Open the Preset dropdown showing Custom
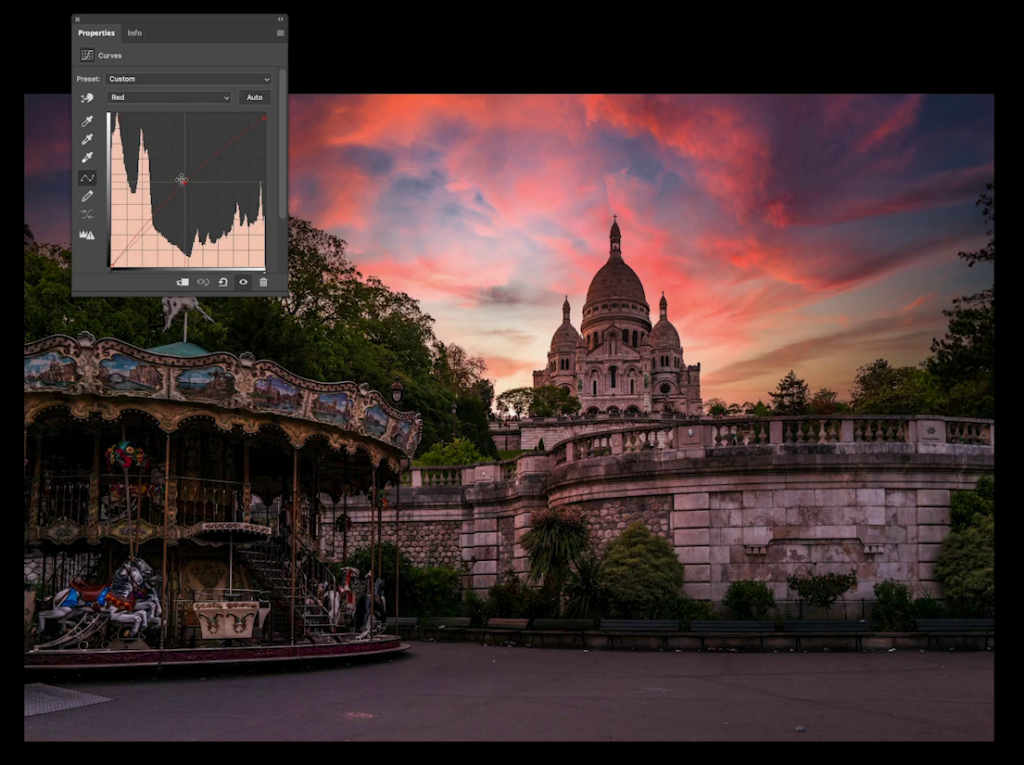1024x765 pixels. coord(188,79)
